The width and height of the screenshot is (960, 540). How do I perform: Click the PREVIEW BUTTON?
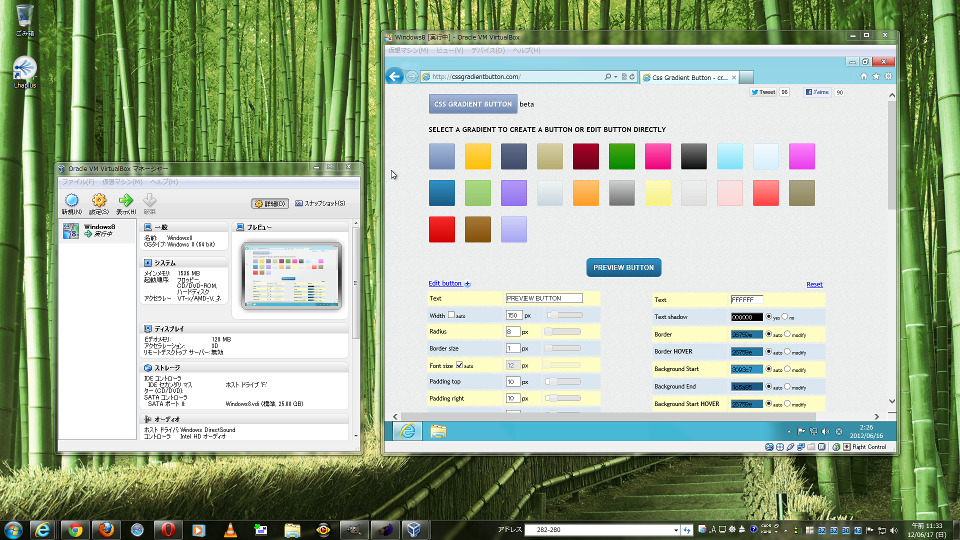pos(623,268)
